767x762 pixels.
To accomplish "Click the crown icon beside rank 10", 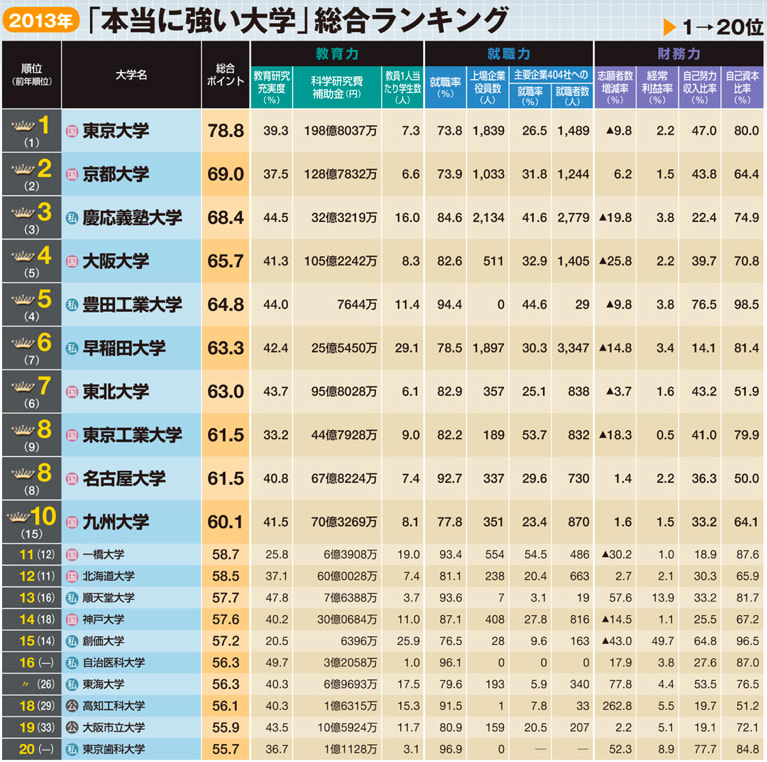I will pos(19,515).
